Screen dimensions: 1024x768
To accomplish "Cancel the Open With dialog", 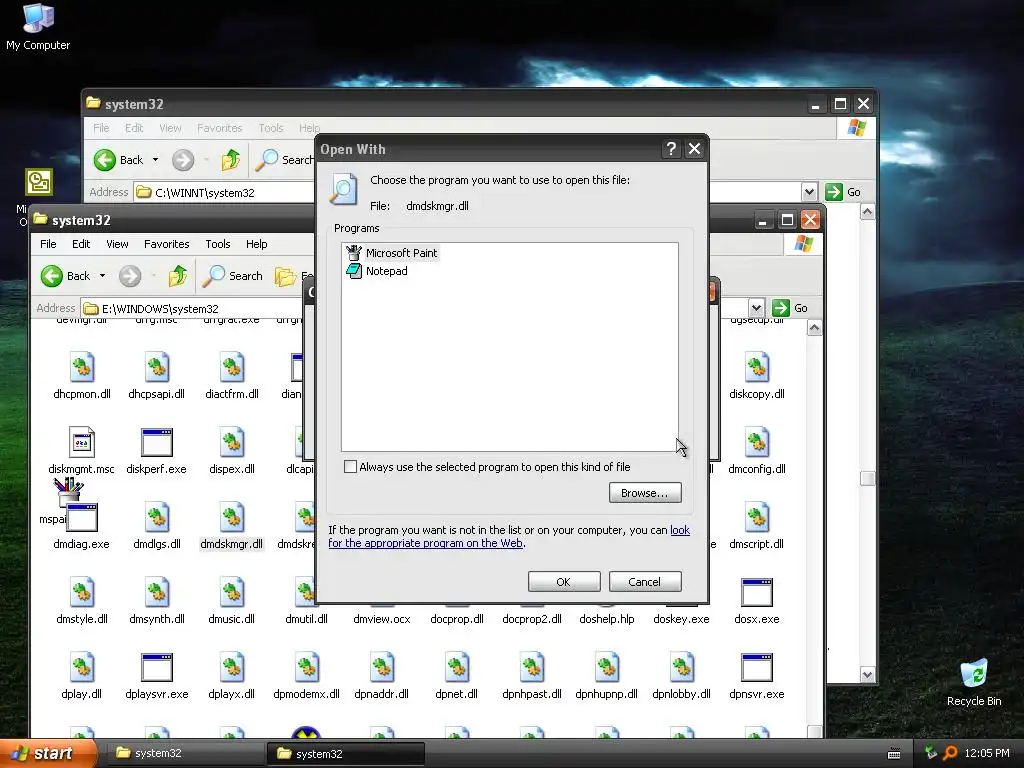I will (x=645, y=581).
